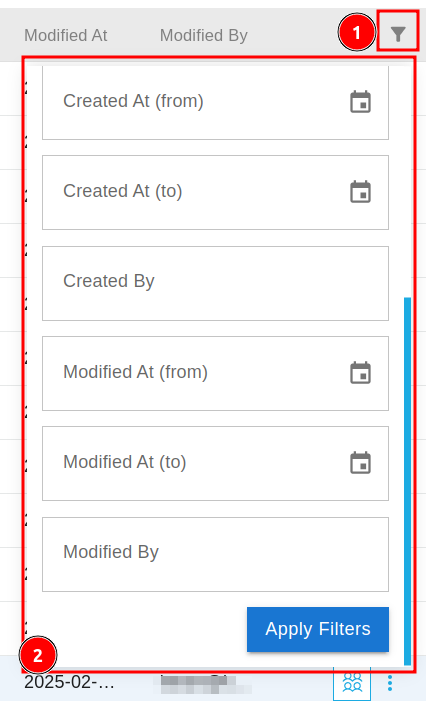This screenshot has height=701, width=426.
Task: Sort by Modified At column header
Action: point(66,35)
